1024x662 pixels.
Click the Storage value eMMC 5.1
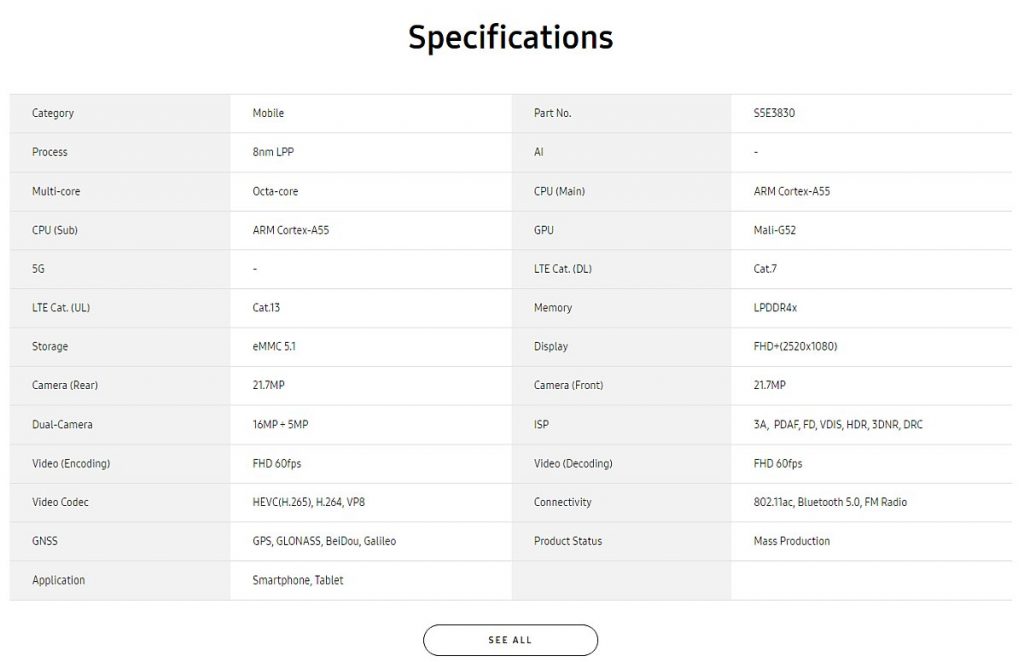pos(274,346)
